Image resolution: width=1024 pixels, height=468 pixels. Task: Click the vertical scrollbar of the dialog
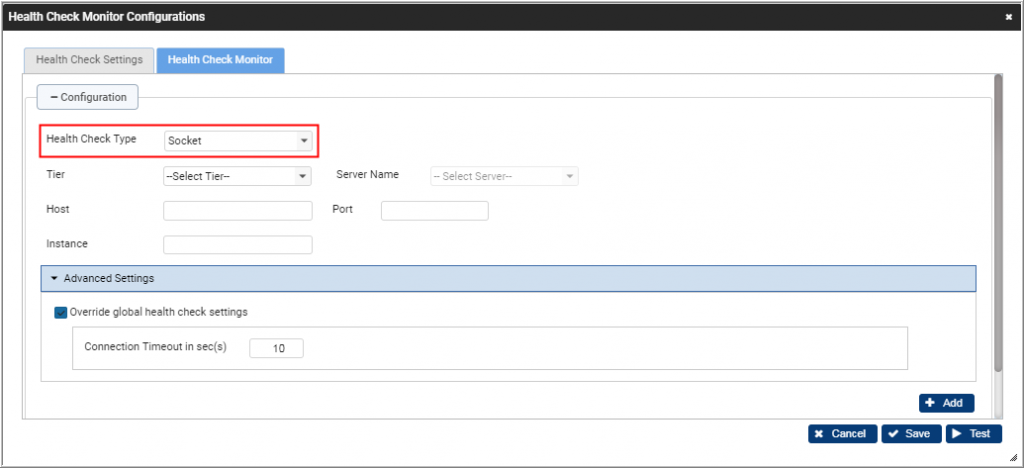(x=997, y=220)
